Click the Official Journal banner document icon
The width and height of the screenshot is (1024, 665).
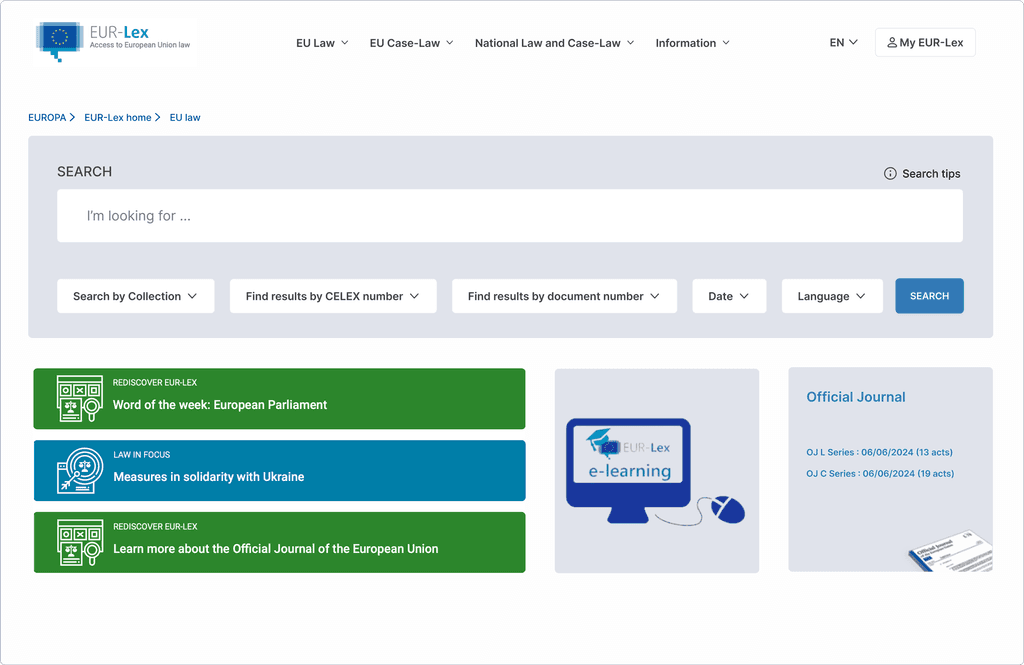pyautogui.click(x=80, y=542)
